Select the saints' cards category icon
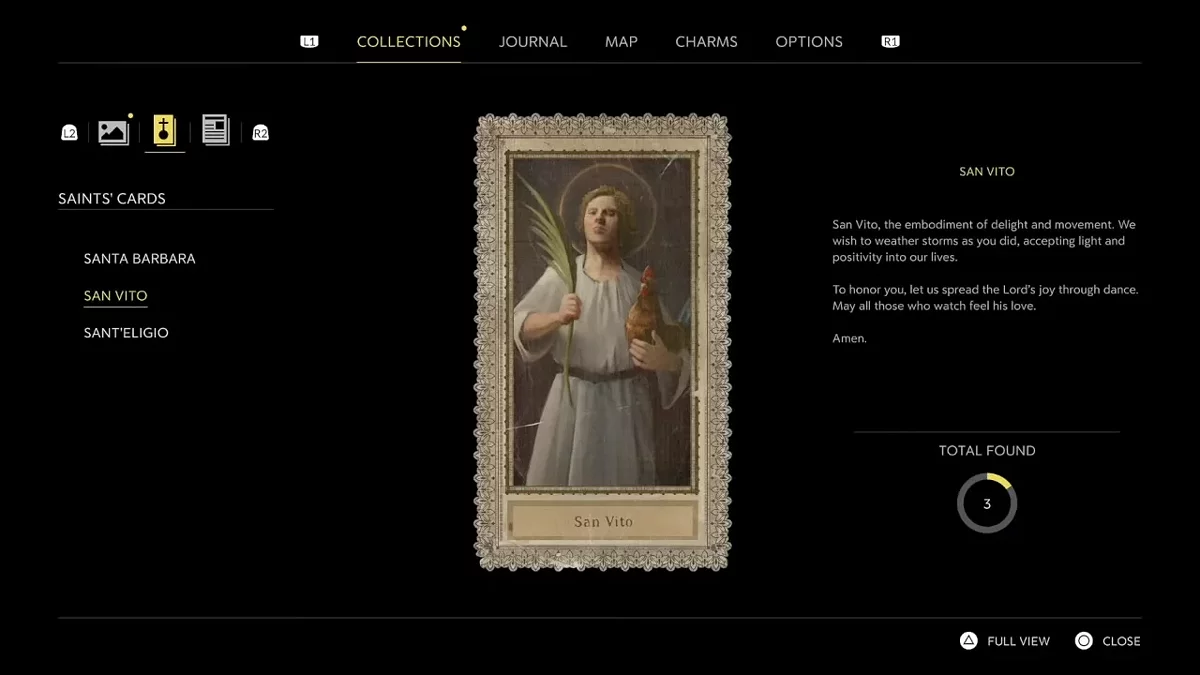1200x675 pixels. (165, 131)
